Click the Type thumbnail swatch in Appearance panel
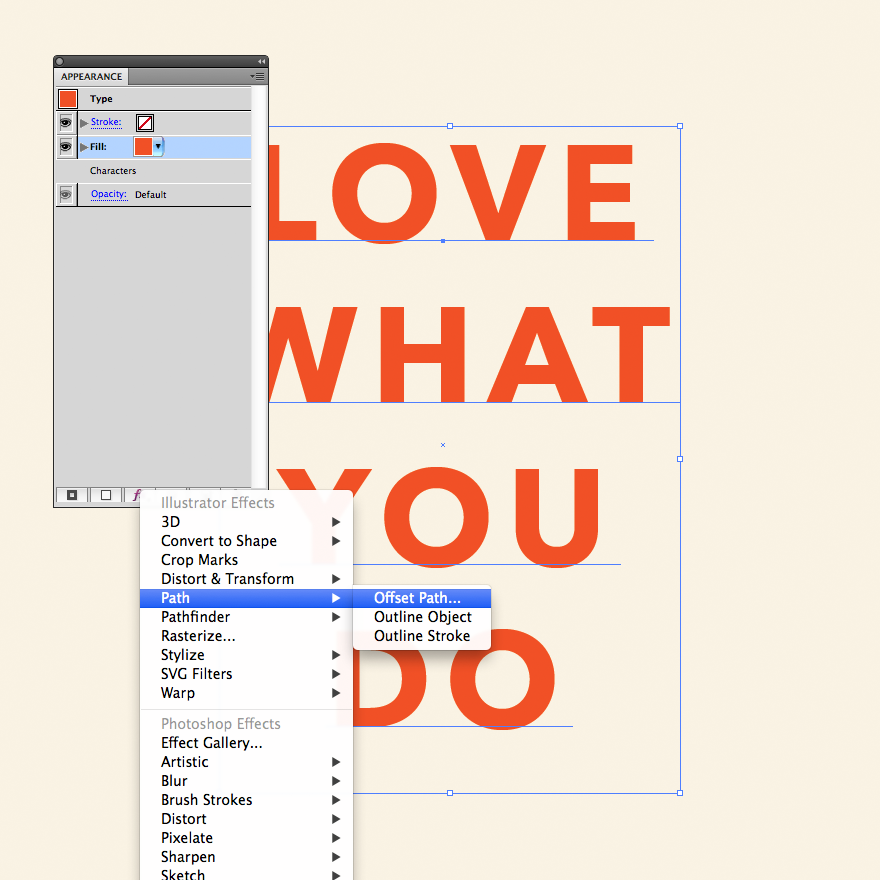The image size is (880, 880). click(x=68, y=99)
